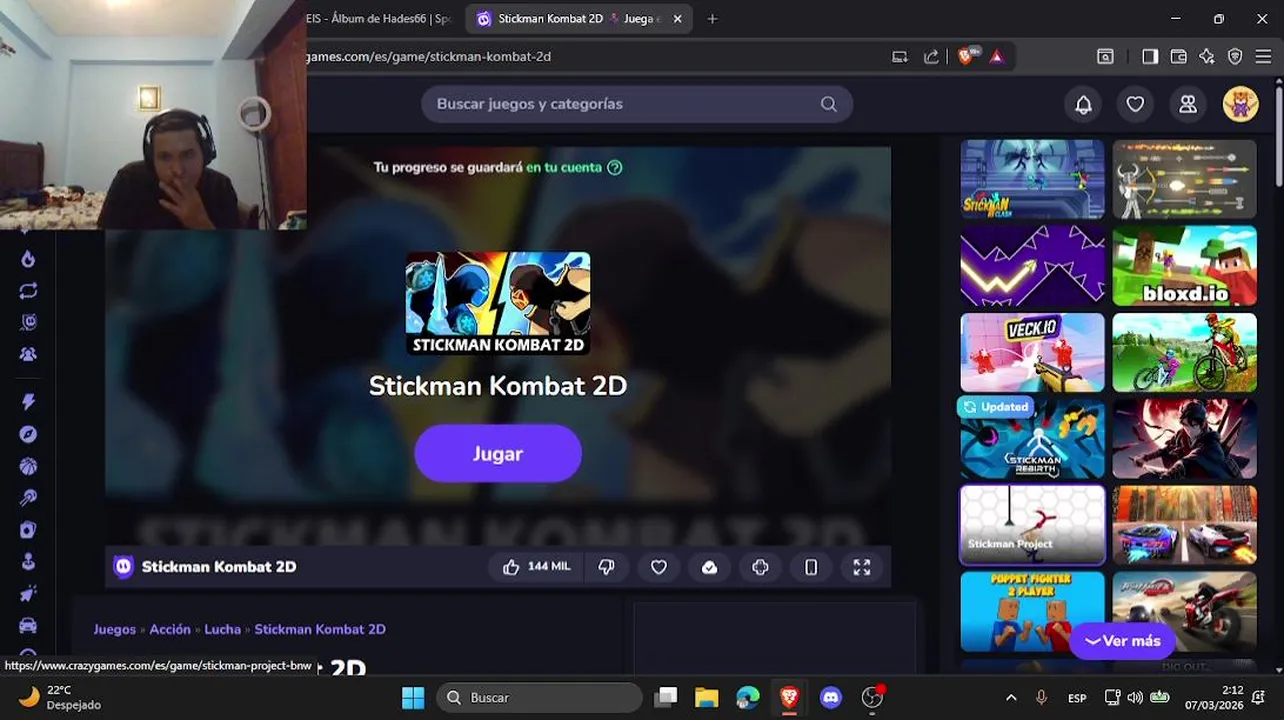This screenshot has height=720, width=1284.
Task: Go to Acción breadcrumb link
Action: [170, 629]
